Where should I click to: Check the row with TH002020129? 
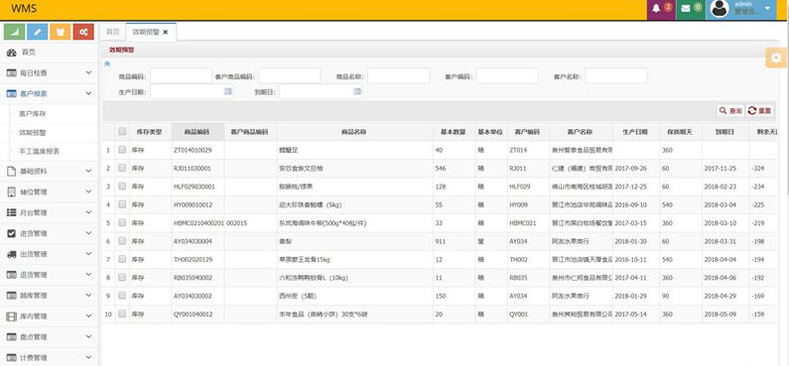click(122, 259)
